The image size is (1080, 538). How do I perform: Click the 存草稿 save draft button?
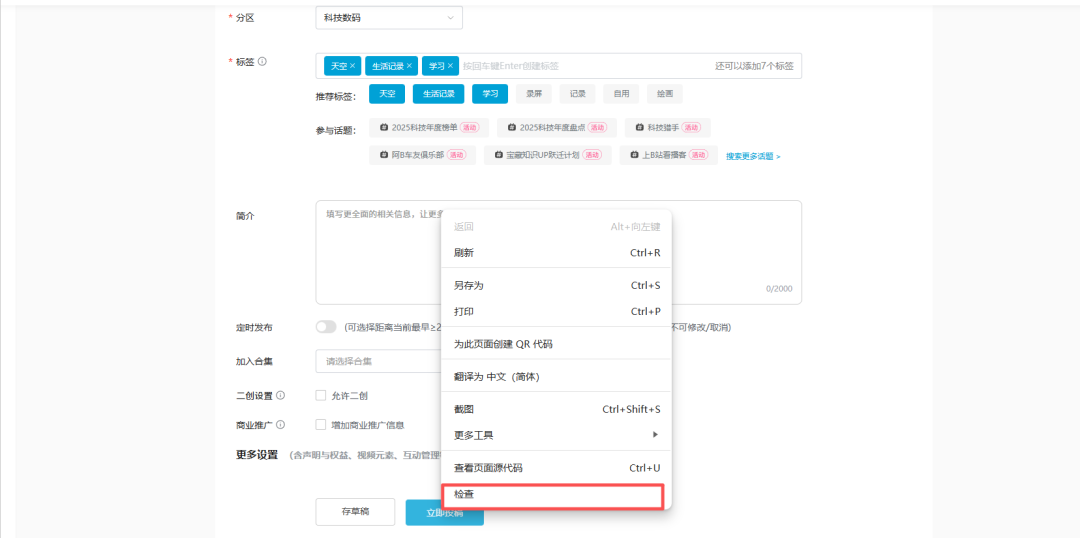point(355,512)
